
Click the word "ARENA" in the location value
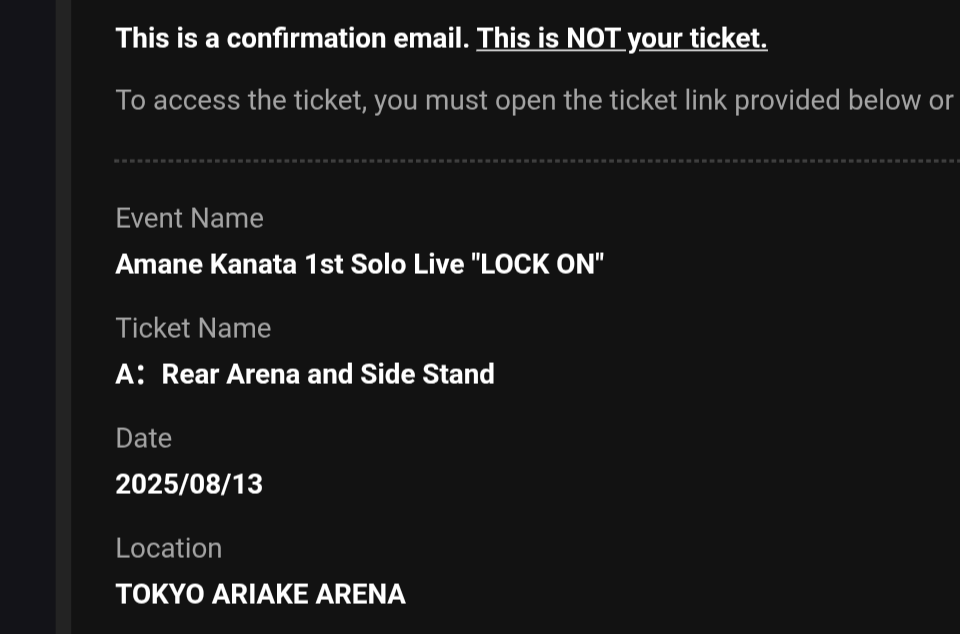click(x=360, y=594)
